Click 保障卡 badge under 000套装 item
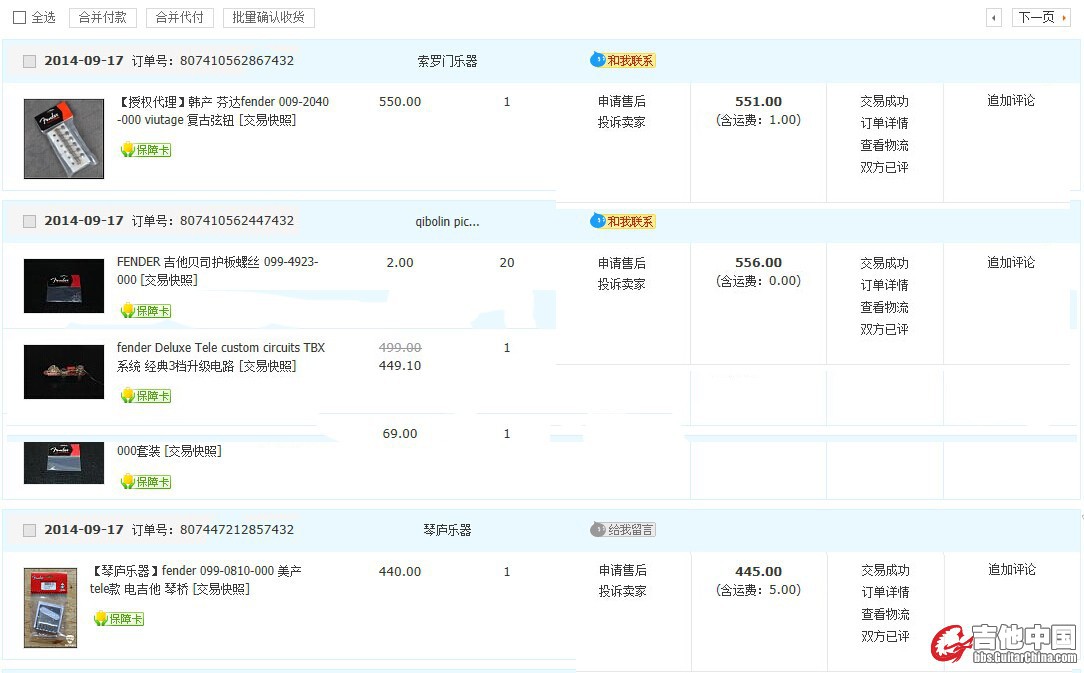Viewport: 1084px width, 673px height. point(145,481)
